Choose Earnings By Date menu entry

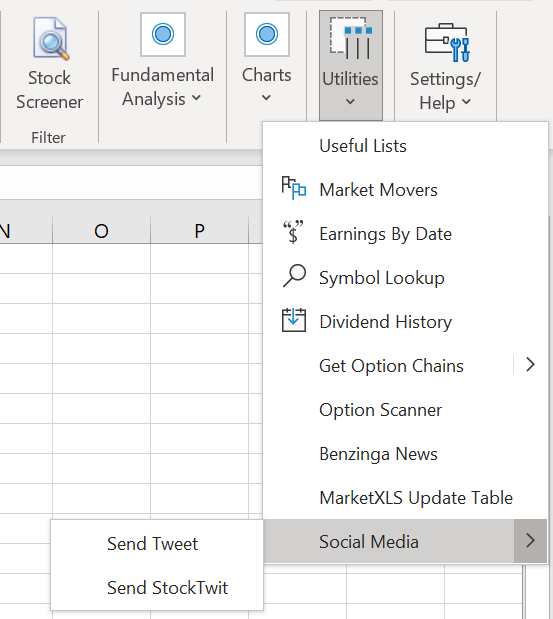(x=405, y=234)
